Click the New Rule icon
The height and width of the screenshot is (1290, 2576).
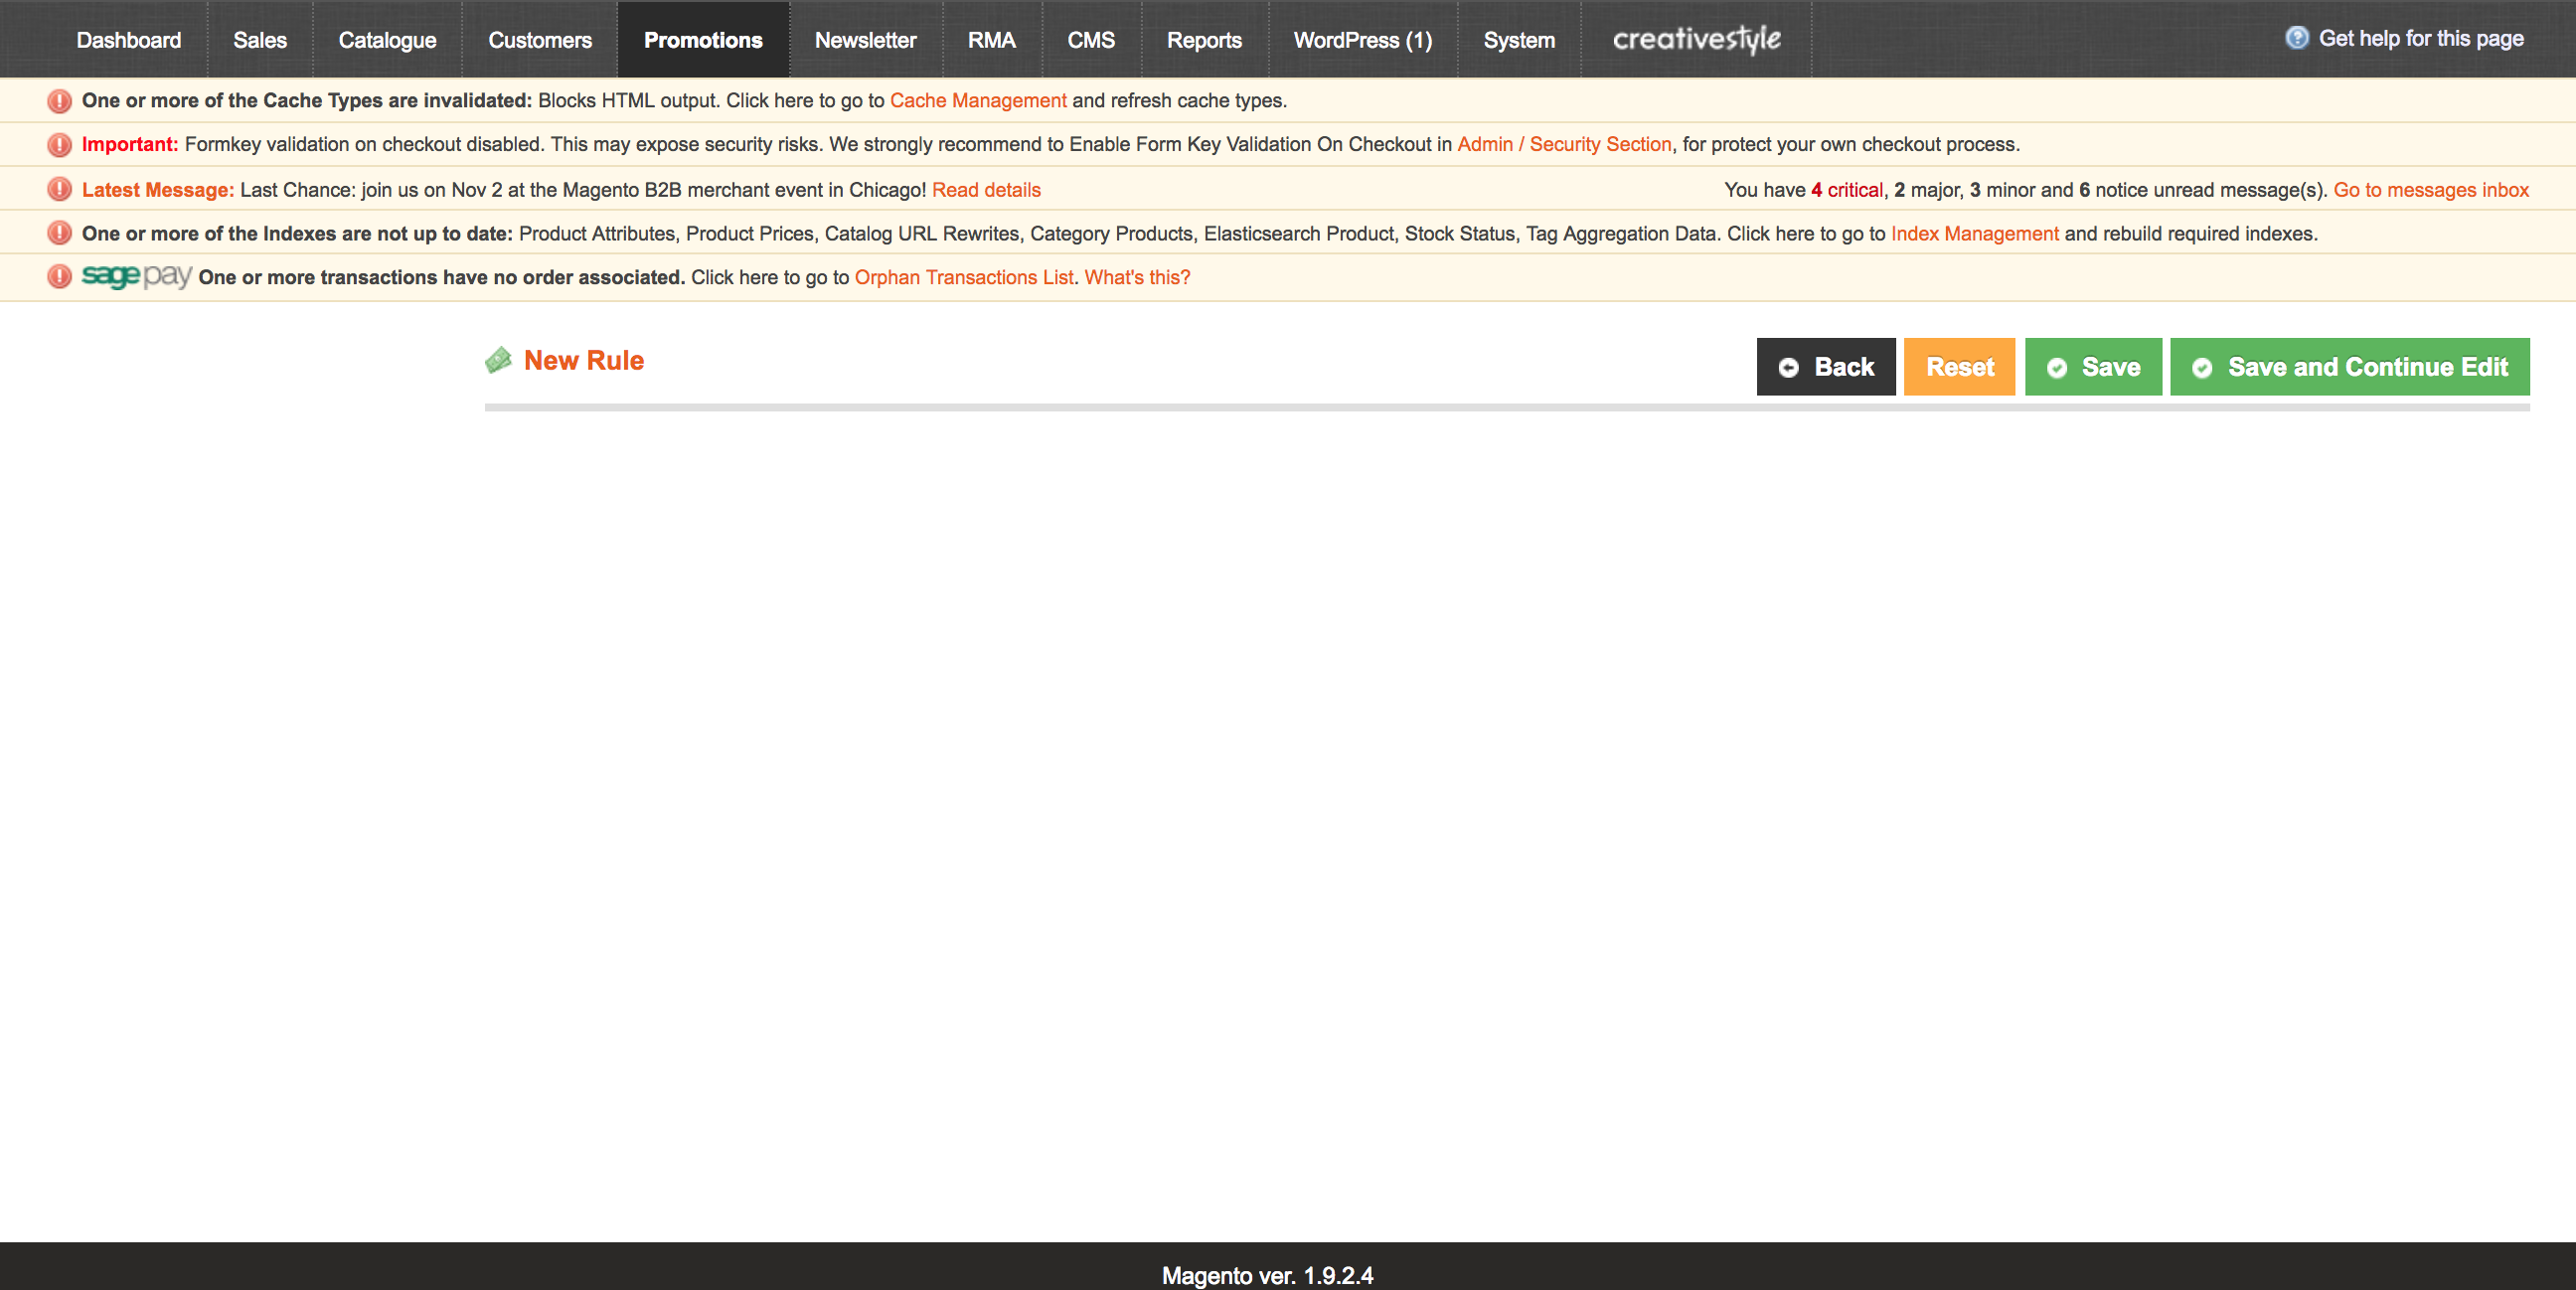point(500,362)
